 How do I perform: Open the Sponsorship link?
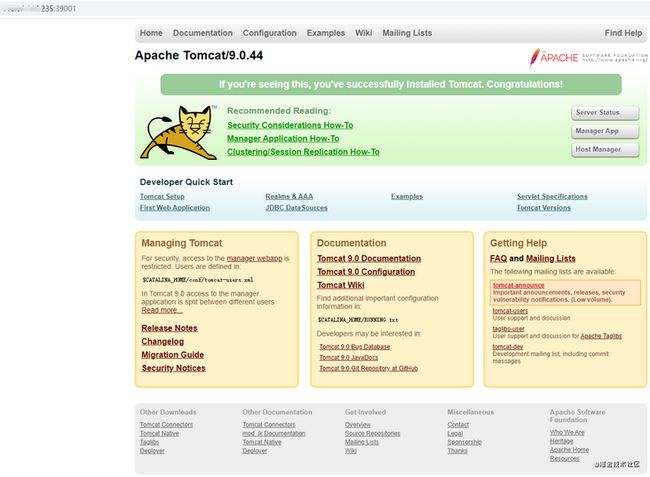[465, 442]
